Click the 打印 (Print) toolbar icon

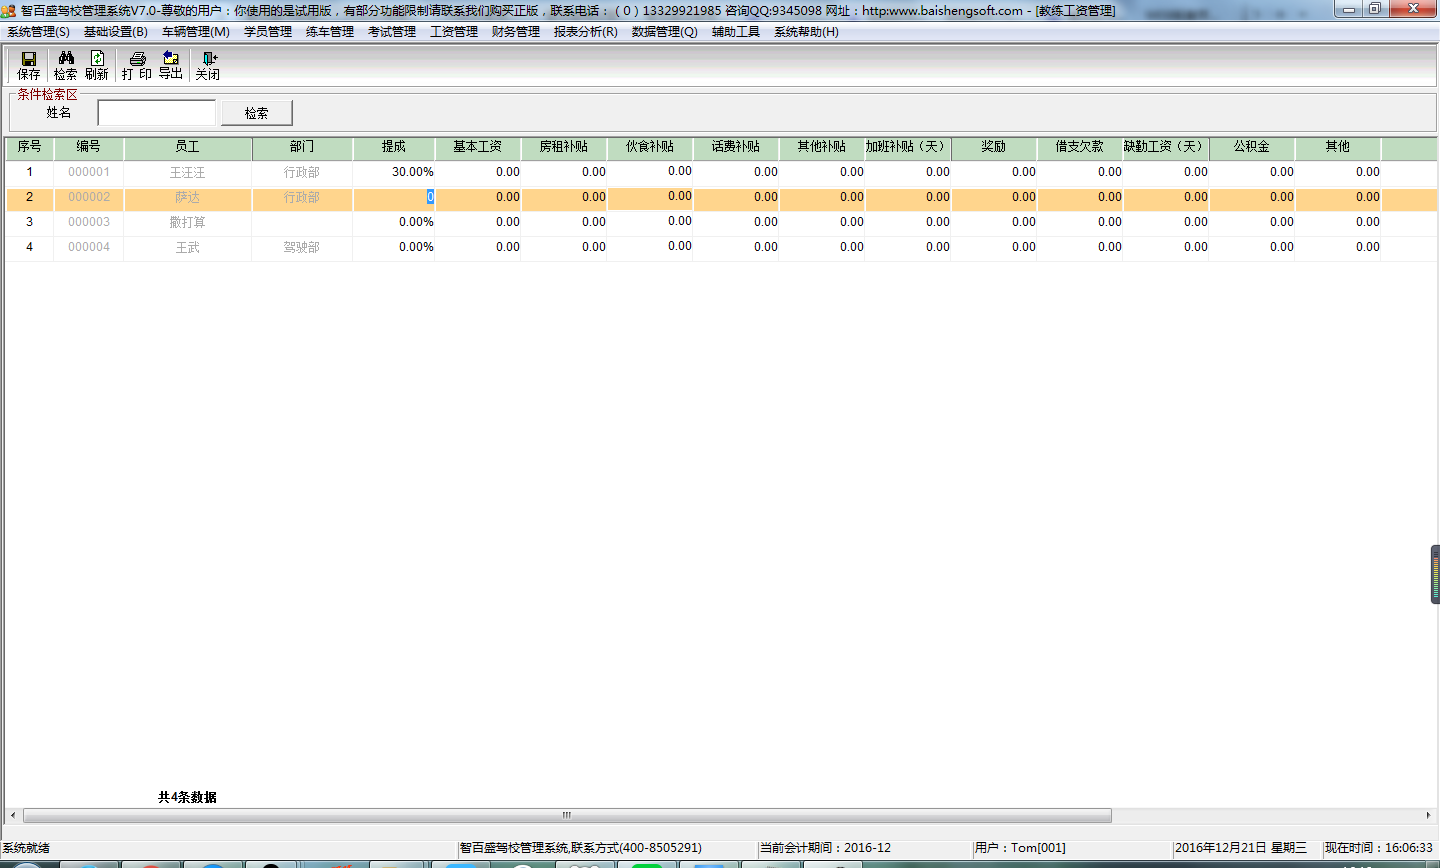pos(137,66)
